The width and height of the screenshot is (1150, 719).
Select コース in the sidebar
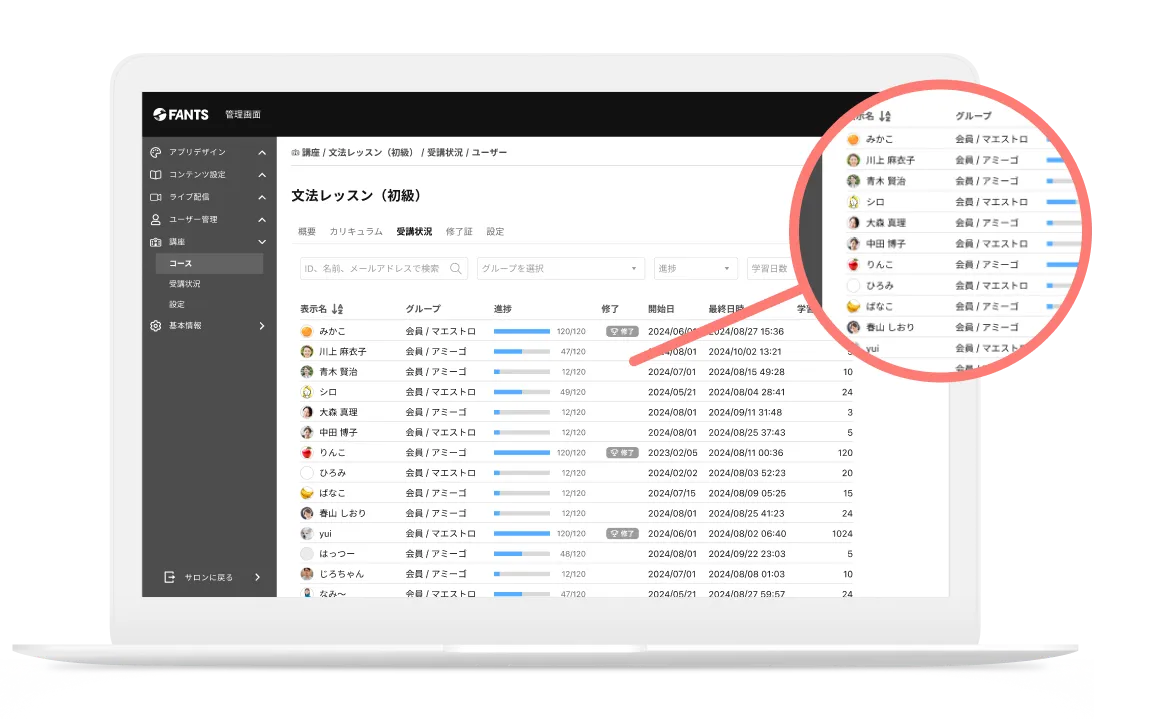point(209,263)
